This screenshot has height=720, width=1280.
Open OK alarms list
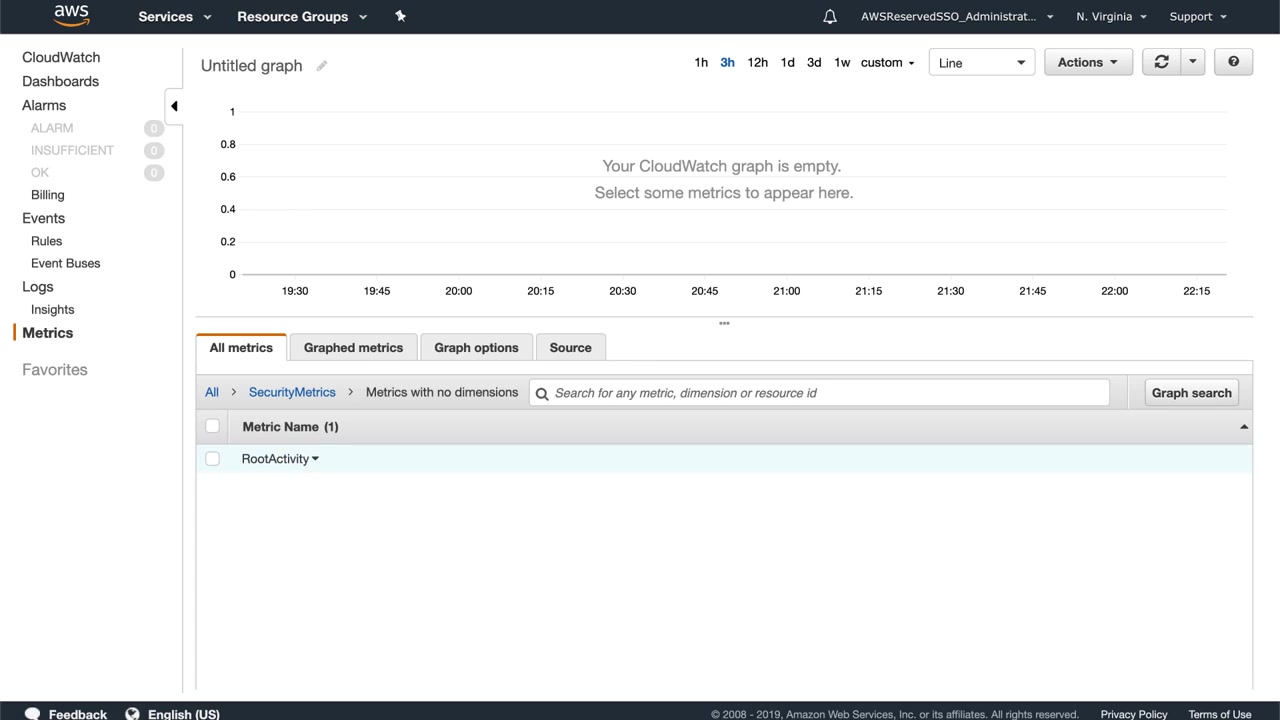tap(40, 172)
